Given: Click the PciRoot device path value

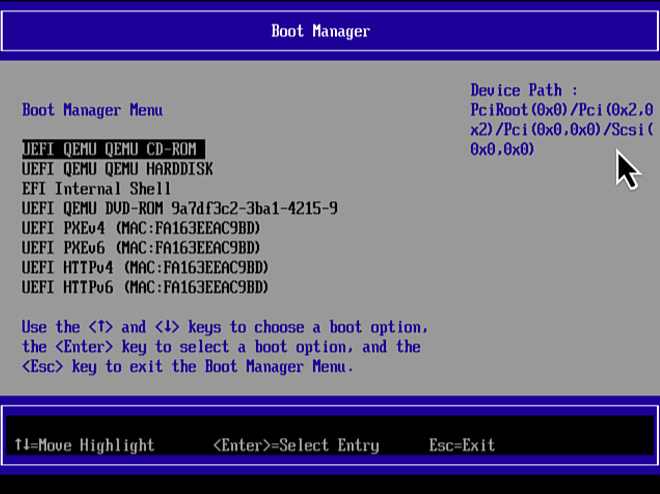Looking at the screenshot, I should 561,129.
